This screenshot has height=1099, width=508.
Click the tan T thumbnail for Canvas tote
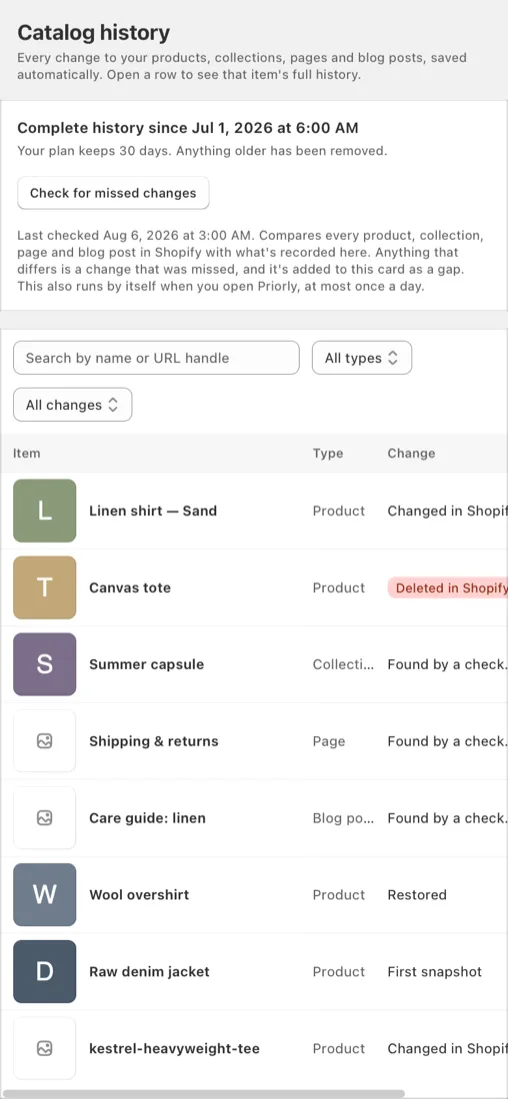(x=44, y=587)
